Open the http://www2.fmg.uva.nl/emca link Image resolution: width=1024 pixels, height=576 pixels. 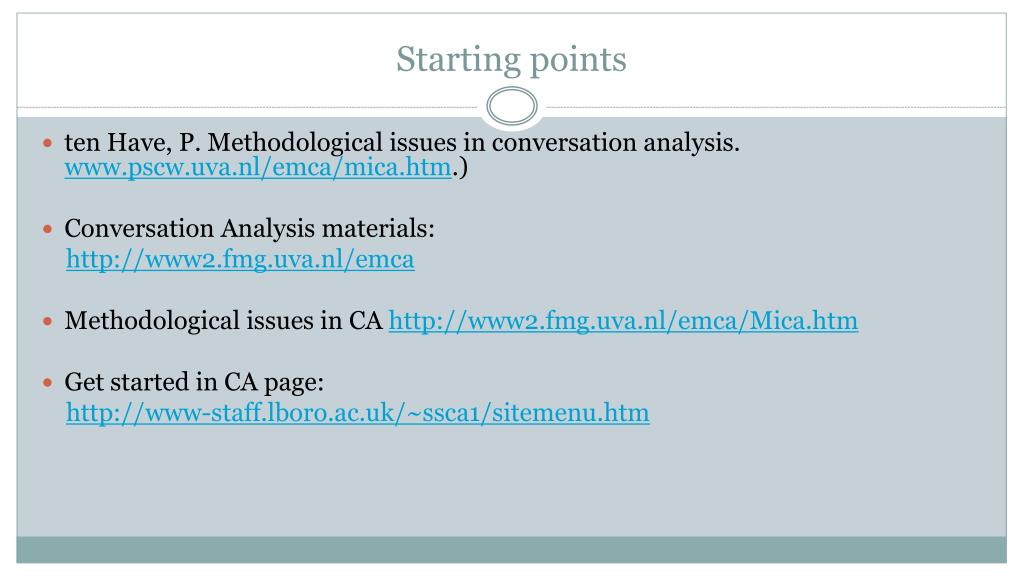(x=240, y=261)
